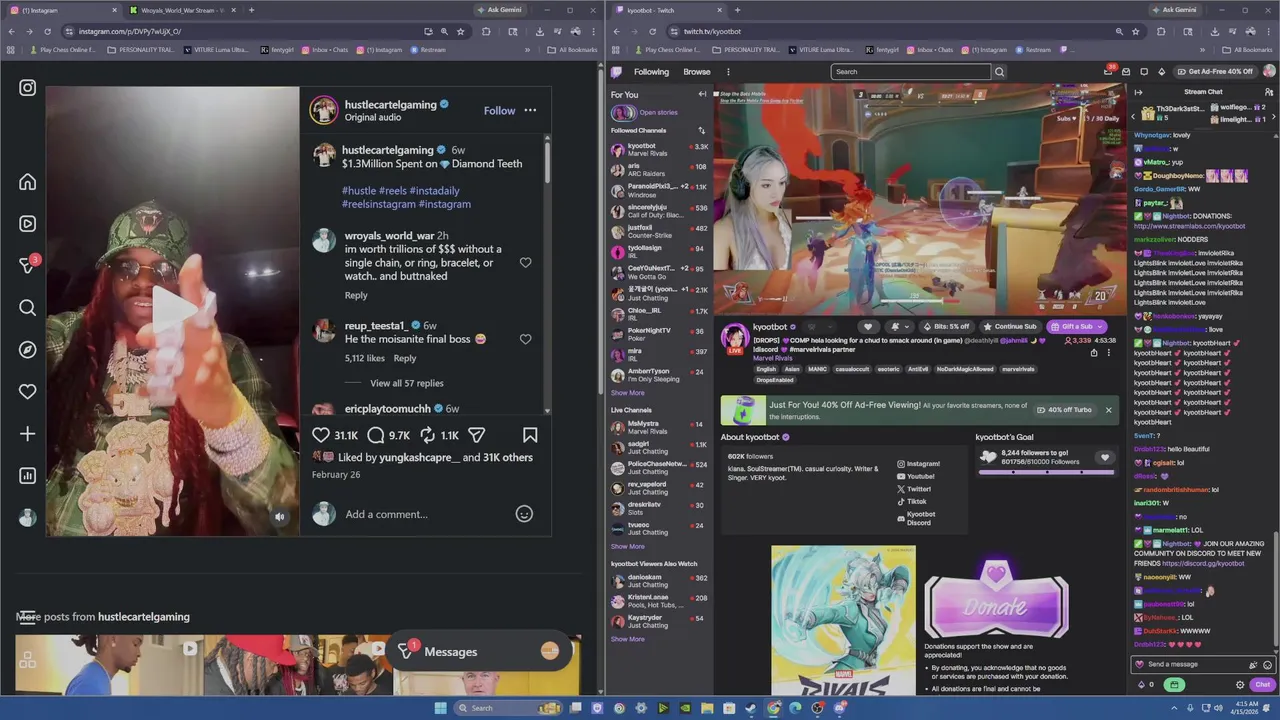Sort Followed Channels list
This screenshot has width=1280, height=720.
(x=701, y=131)
